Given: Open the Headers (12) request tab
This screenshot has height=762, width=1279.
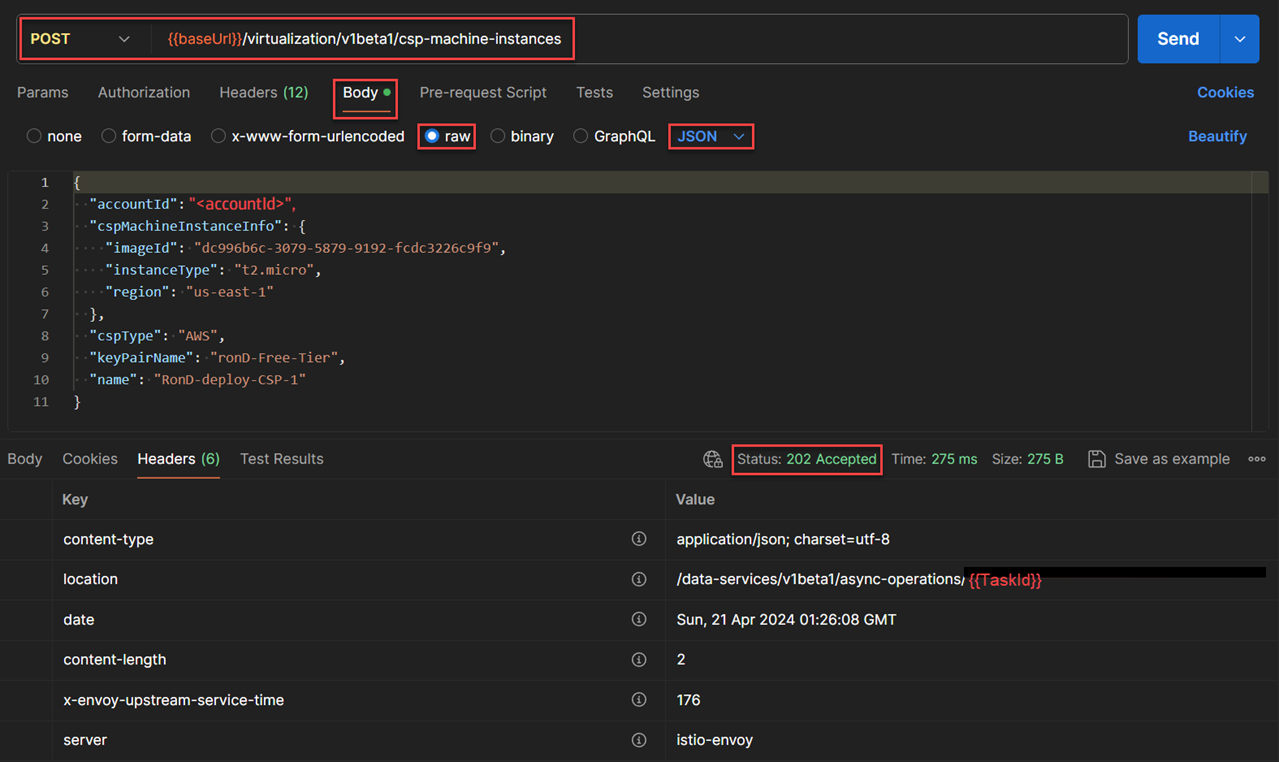Looking at the screenshot, I should point(264,92).
